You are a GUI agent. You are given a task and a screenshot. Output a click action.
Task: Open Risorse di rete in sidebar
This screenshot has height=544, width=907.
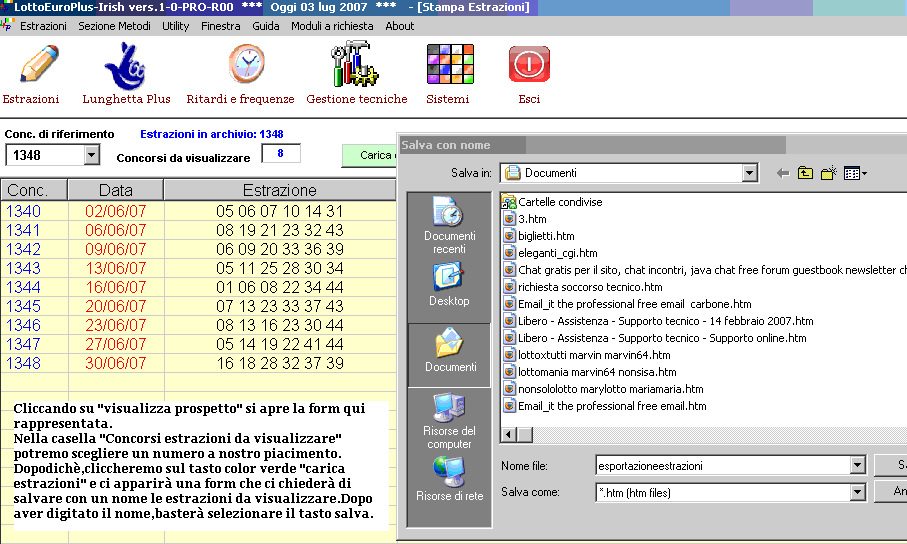[449, 479]
